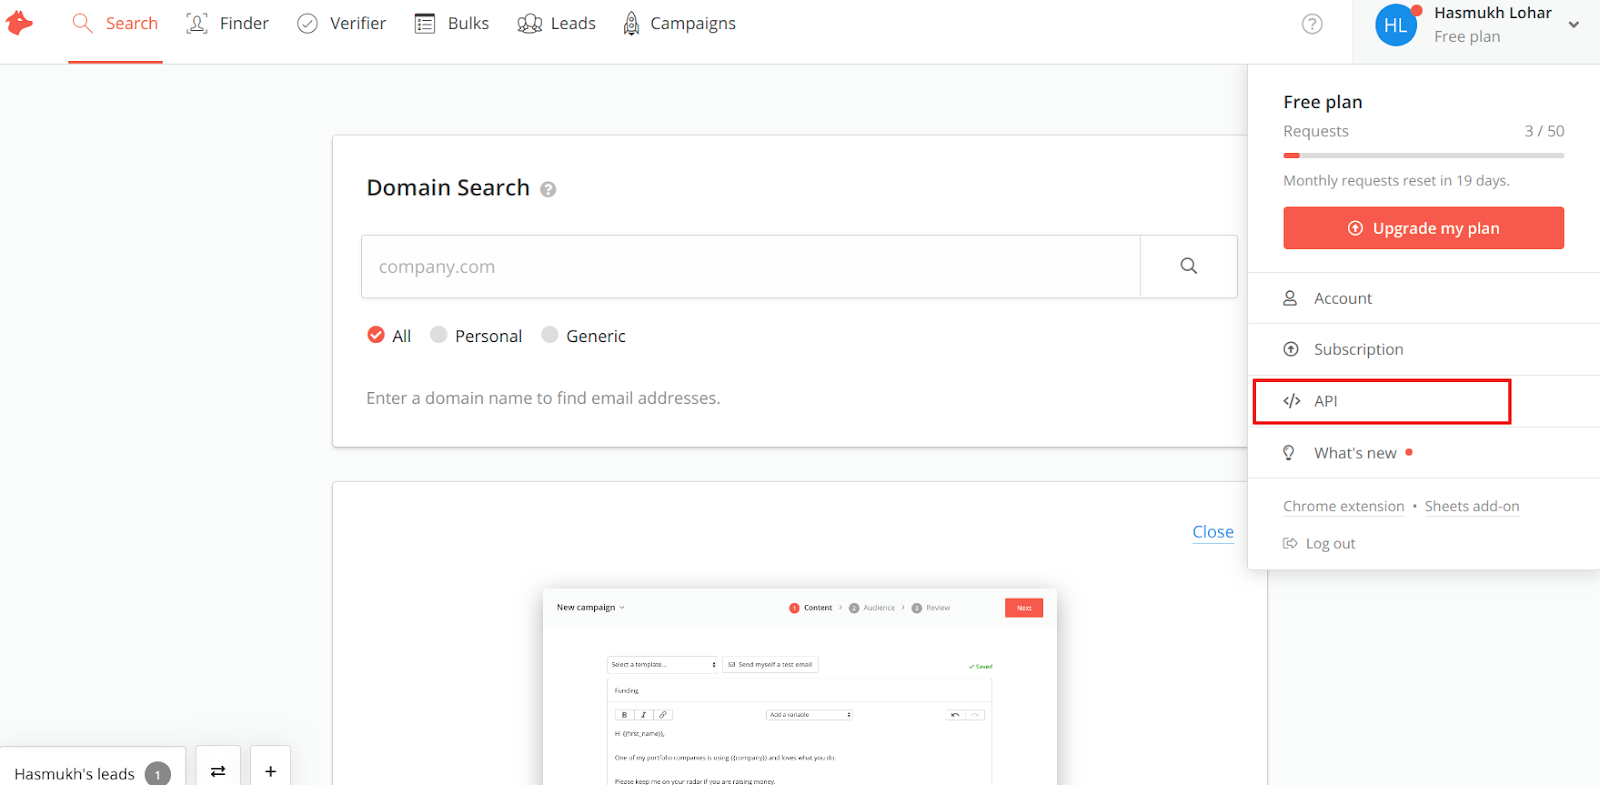The image size is (1600, 785).
Task: Click the HL user avatar
Action: [x=1396, y=25]
